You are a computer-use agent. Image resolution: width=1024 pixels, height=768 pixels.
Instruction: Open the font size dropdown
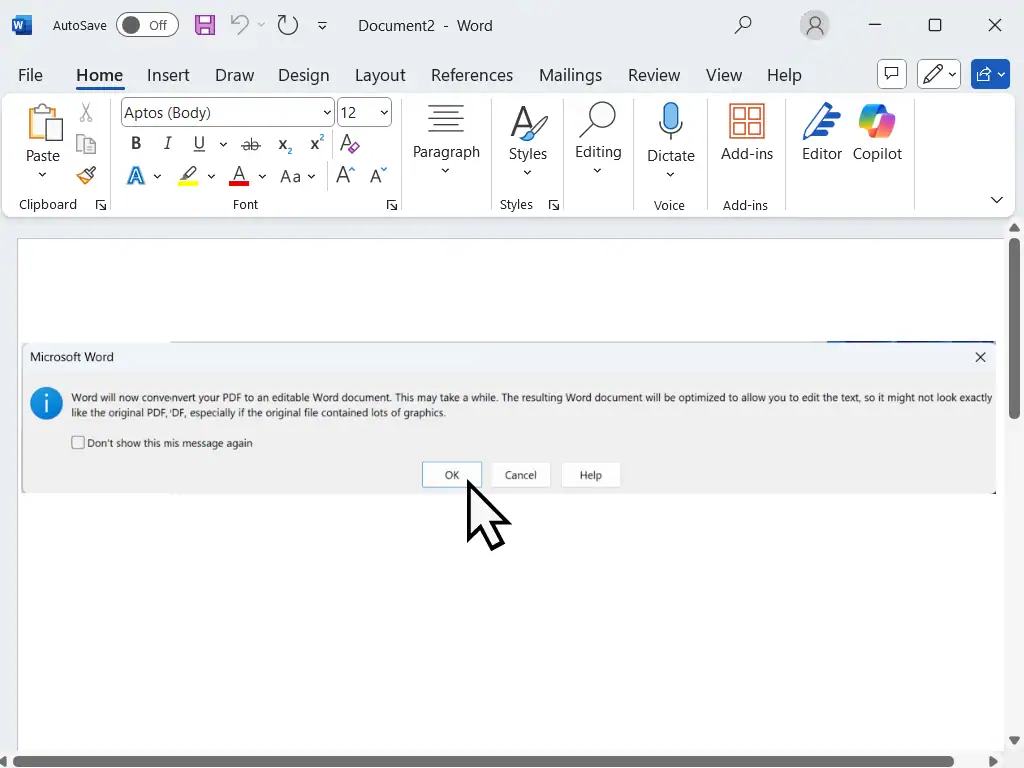[384, 113]
